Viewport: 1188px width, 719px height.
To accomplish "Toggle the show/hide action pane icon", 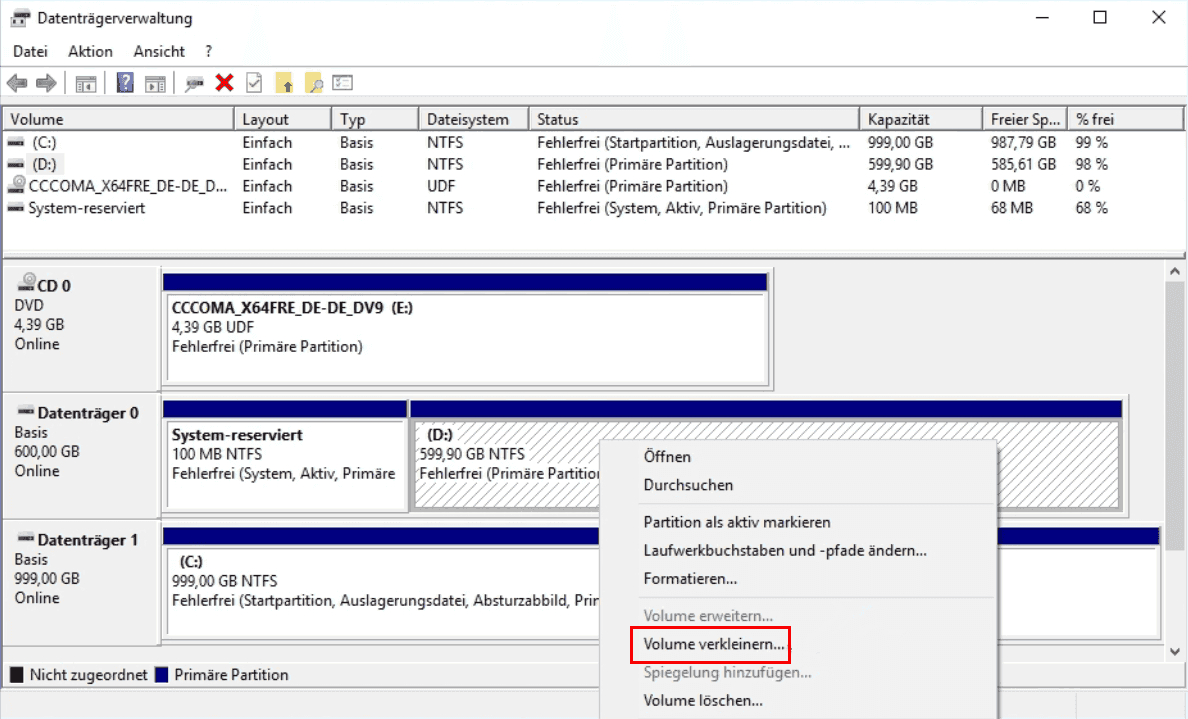I will pyautogui.click(x=155, y=83).
